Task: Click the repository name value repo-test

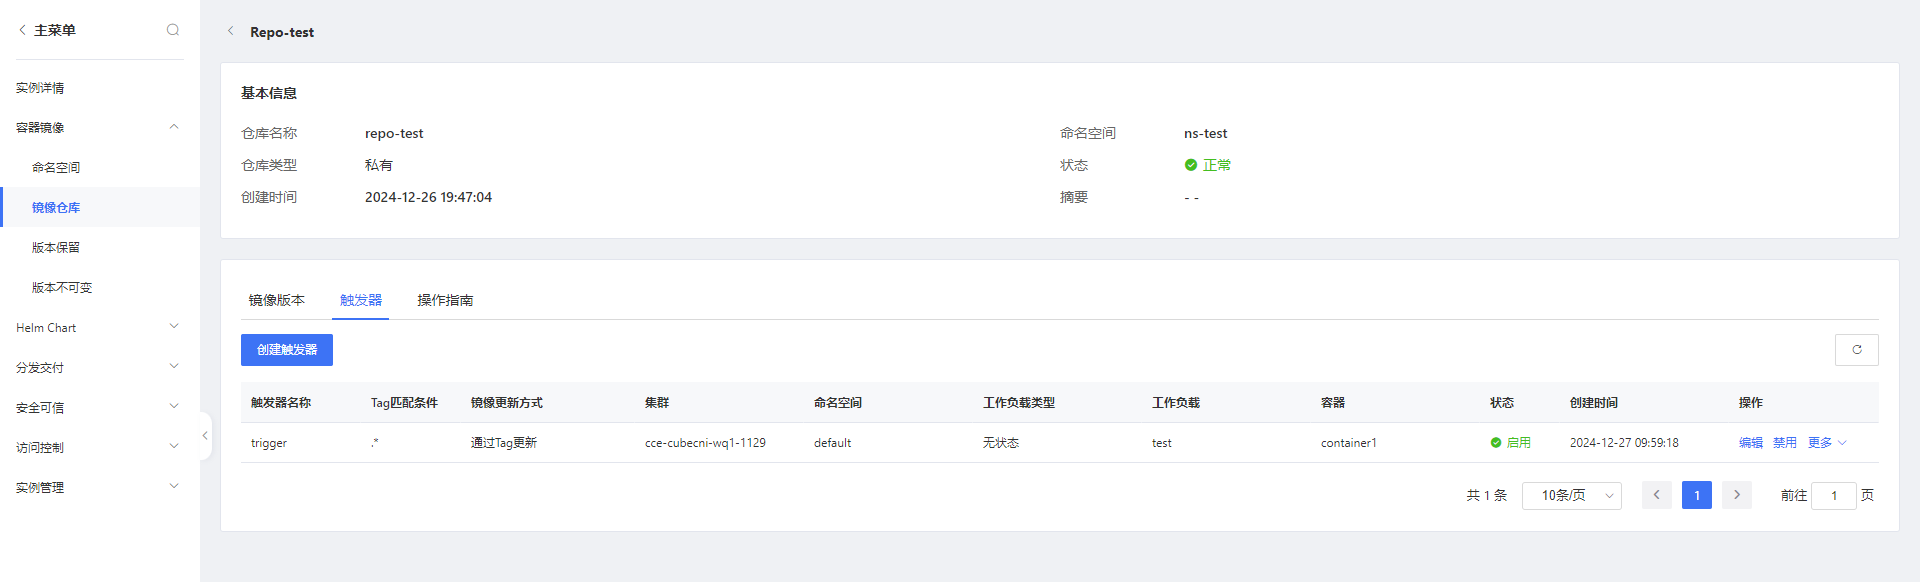Action: click(394, 133)
